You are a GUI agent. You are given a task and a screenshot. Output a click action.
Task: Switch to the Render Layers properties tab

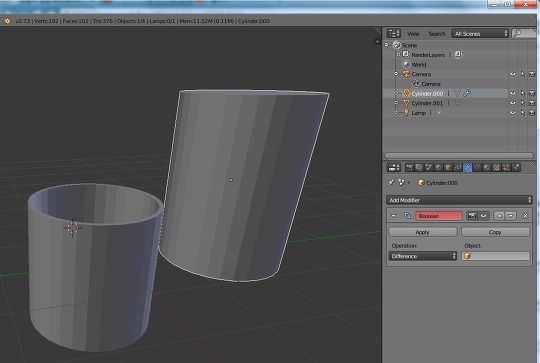point(419,168)
